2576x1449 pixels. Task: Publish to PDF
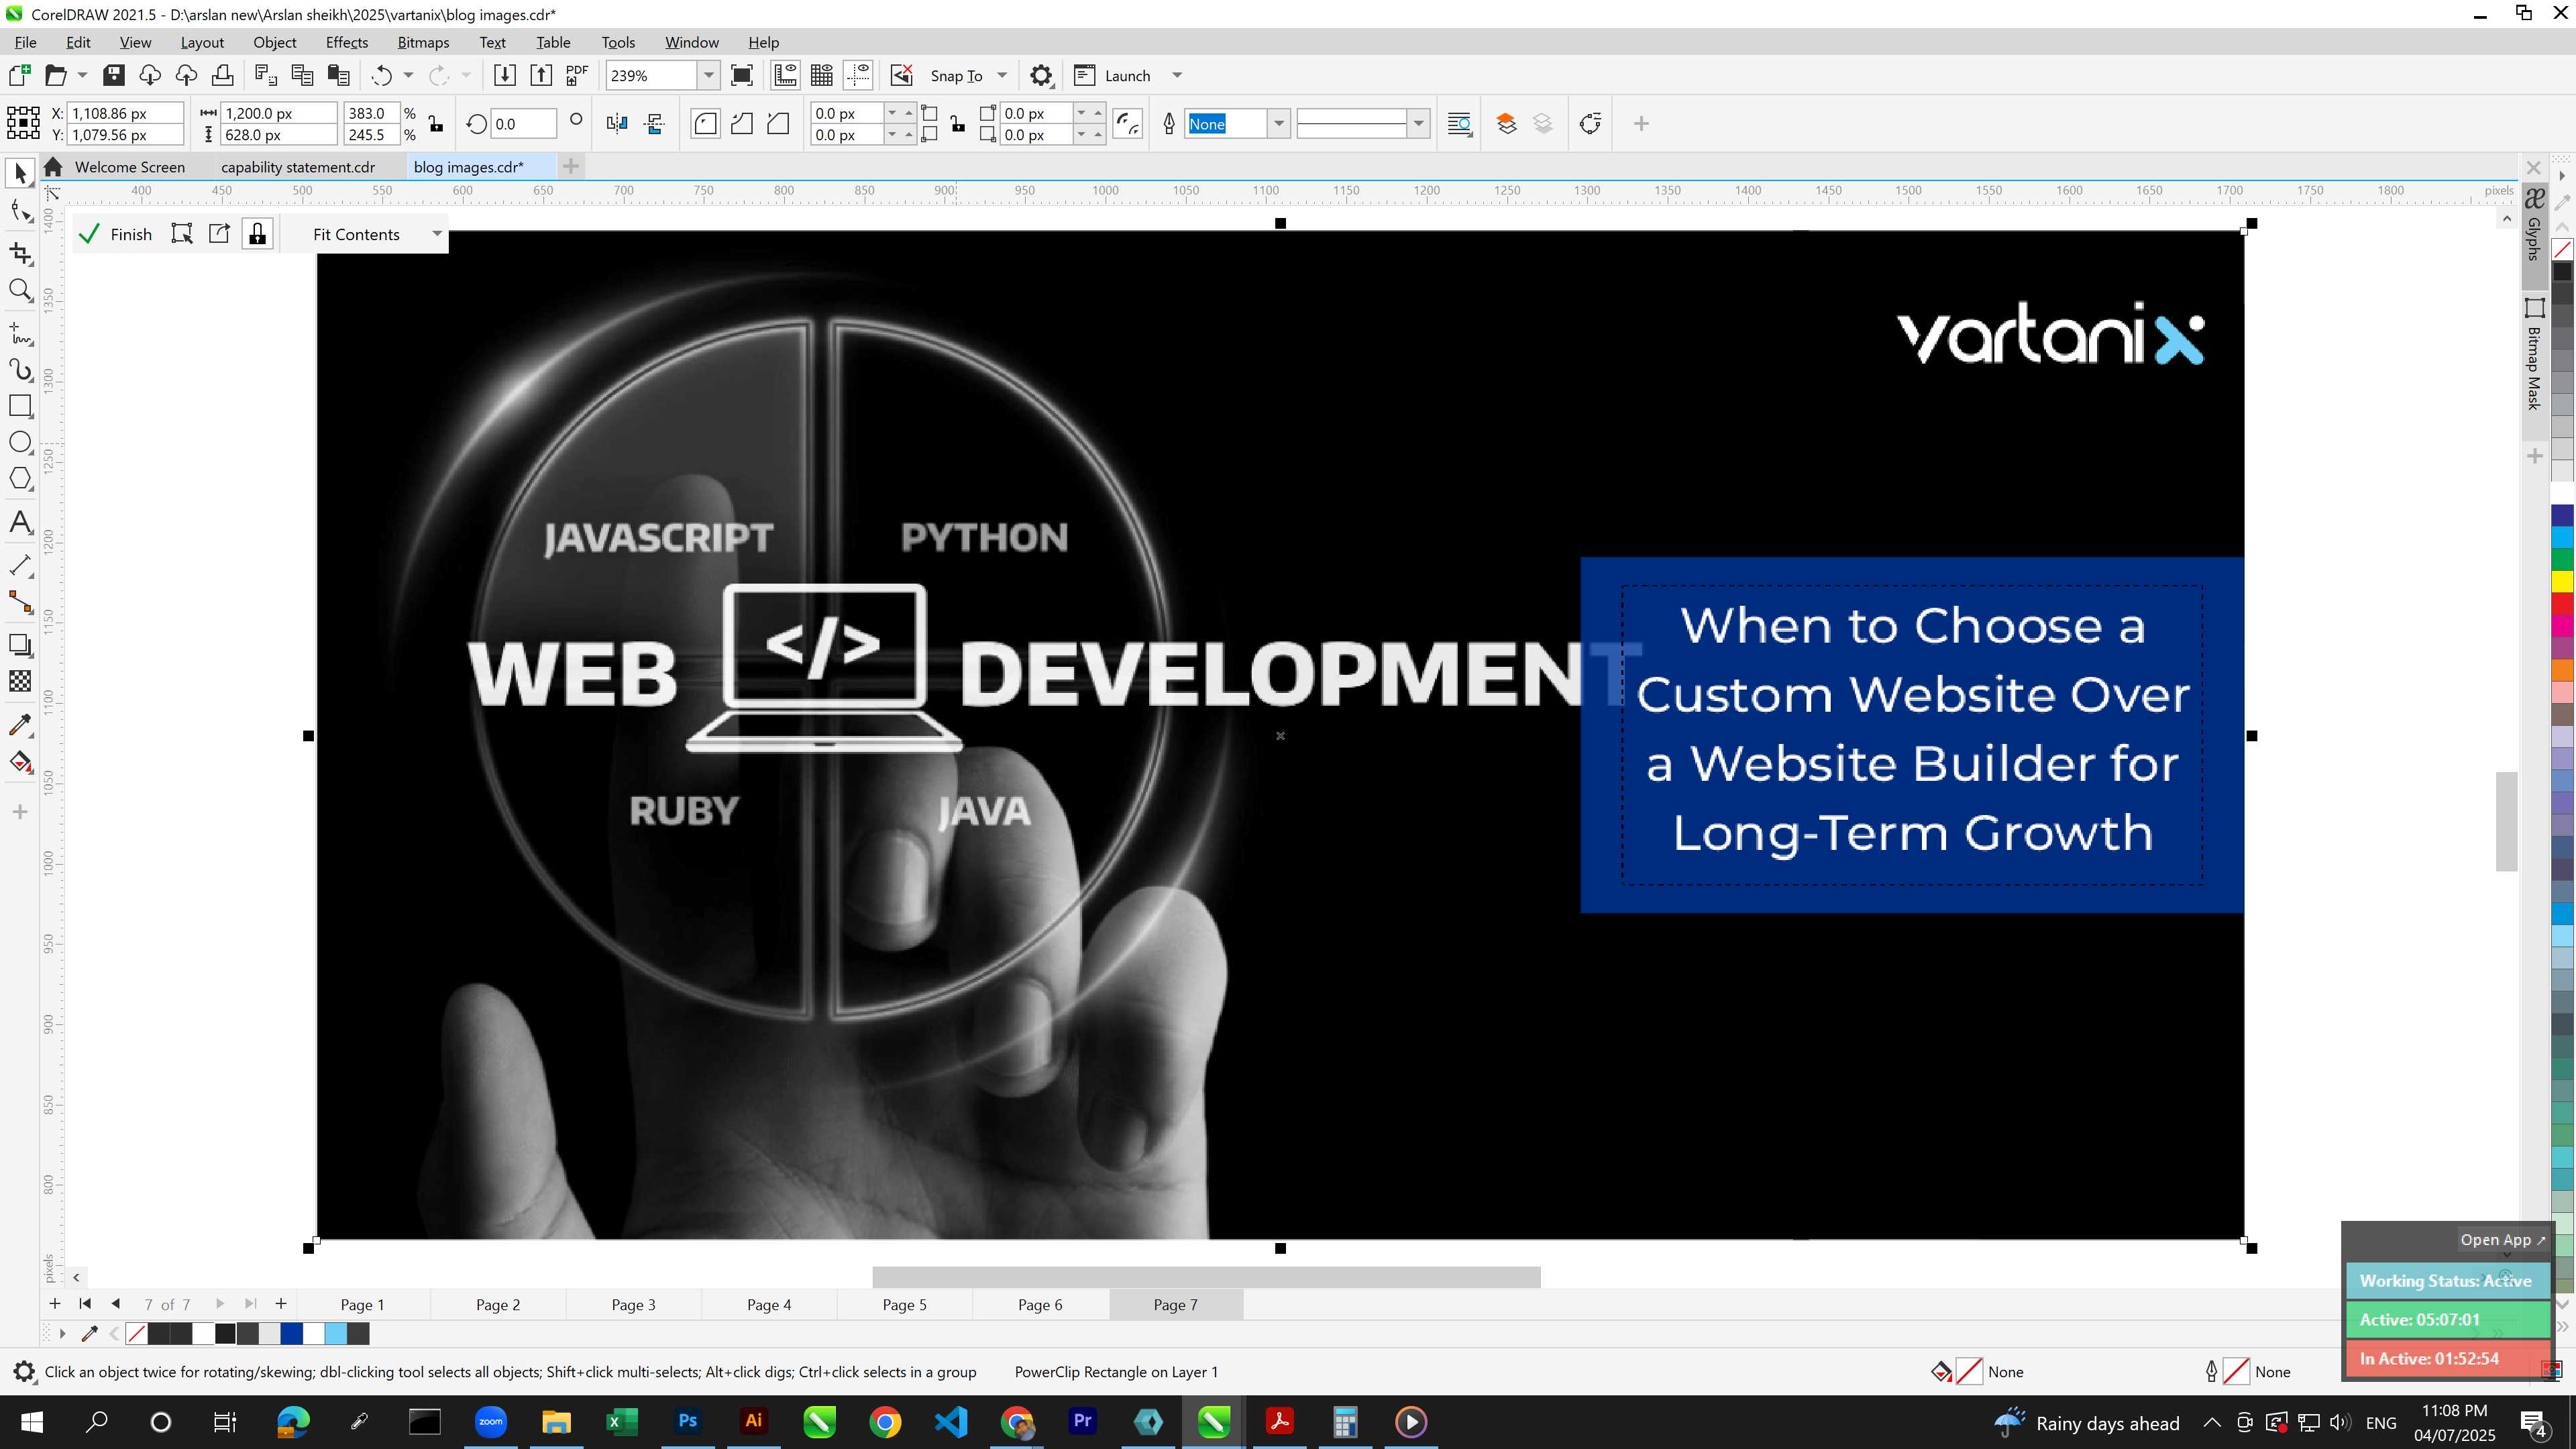click(x=577, y=75)
